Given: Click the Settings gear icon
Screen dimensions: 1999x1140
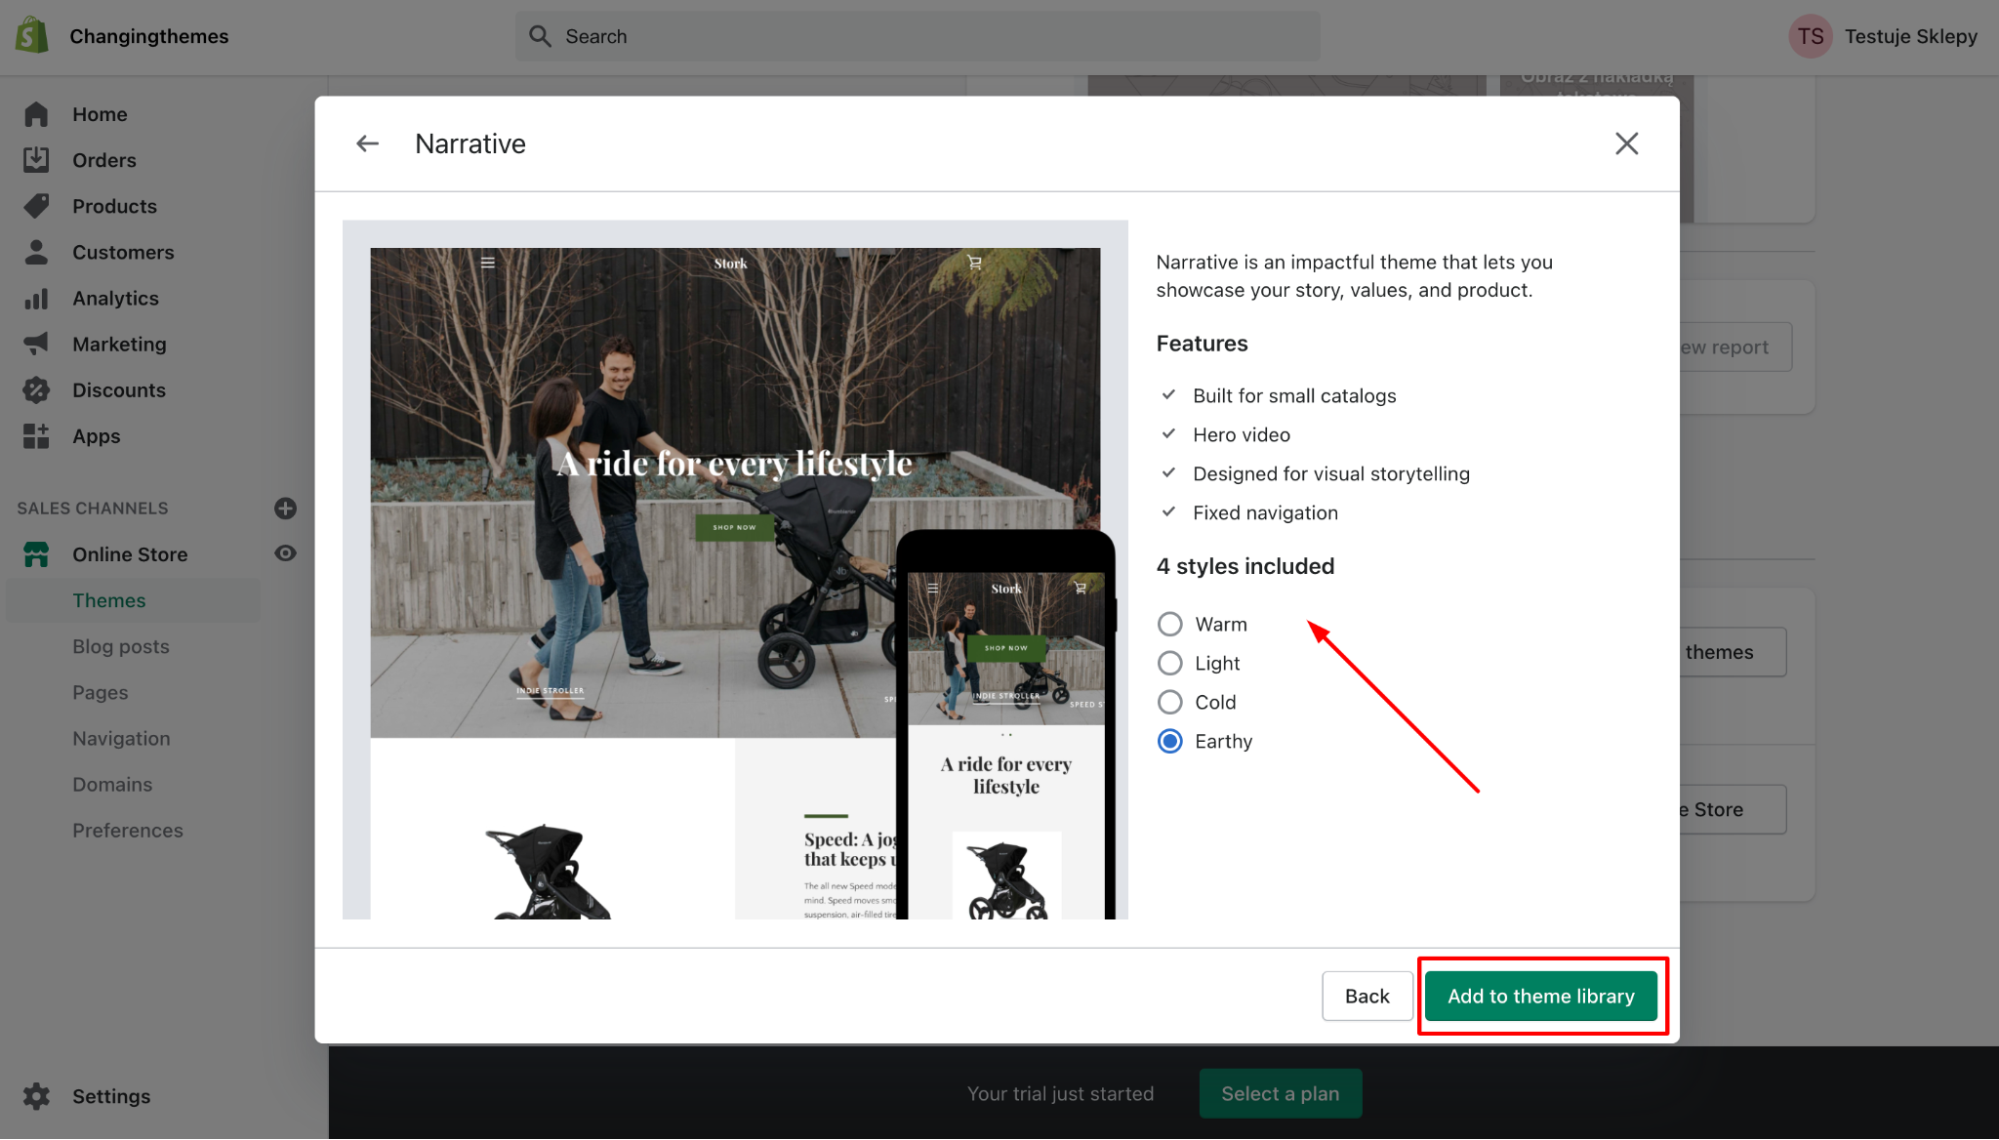Looking at the screenshot, I should (x=37, y=1095).
